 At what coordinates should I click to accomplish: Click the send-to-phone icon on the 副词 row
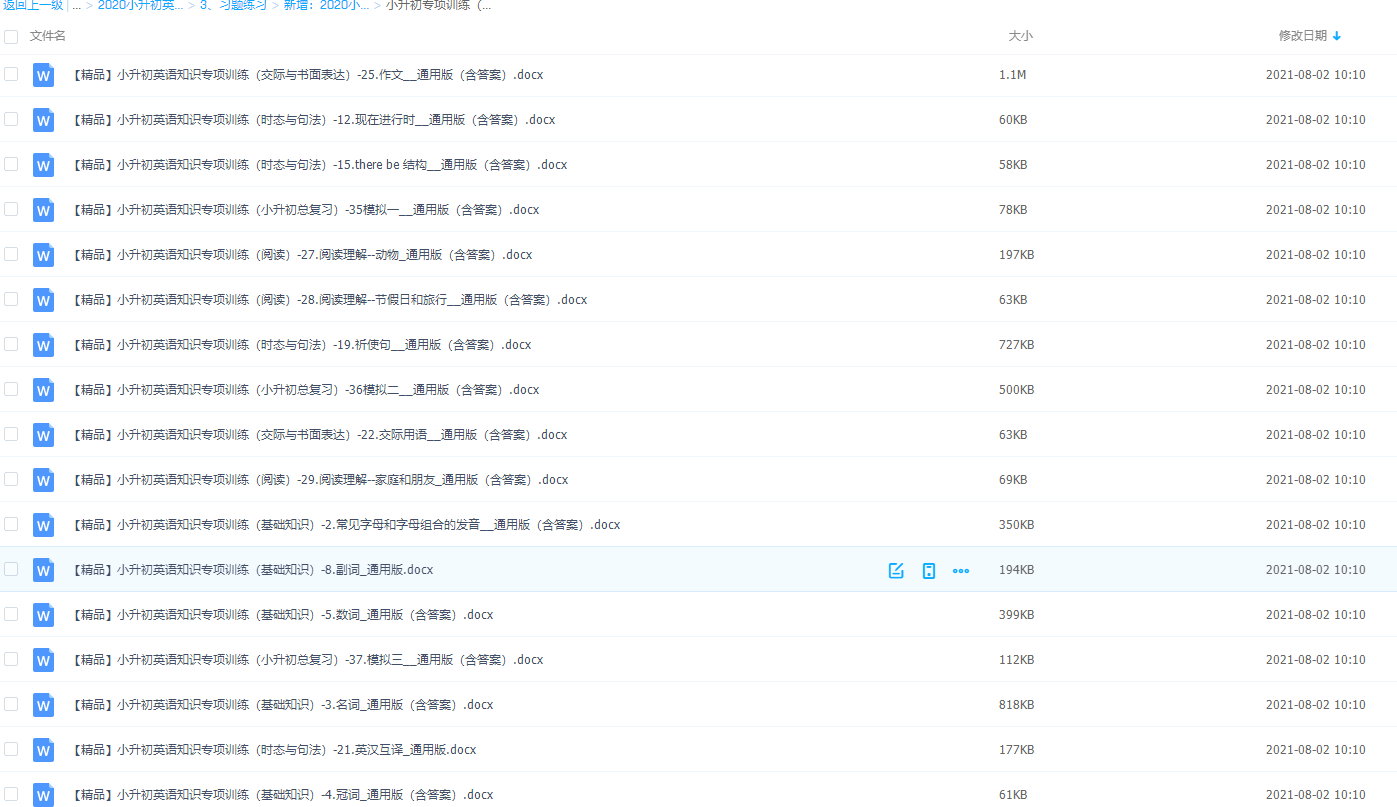tap(928, 570)
